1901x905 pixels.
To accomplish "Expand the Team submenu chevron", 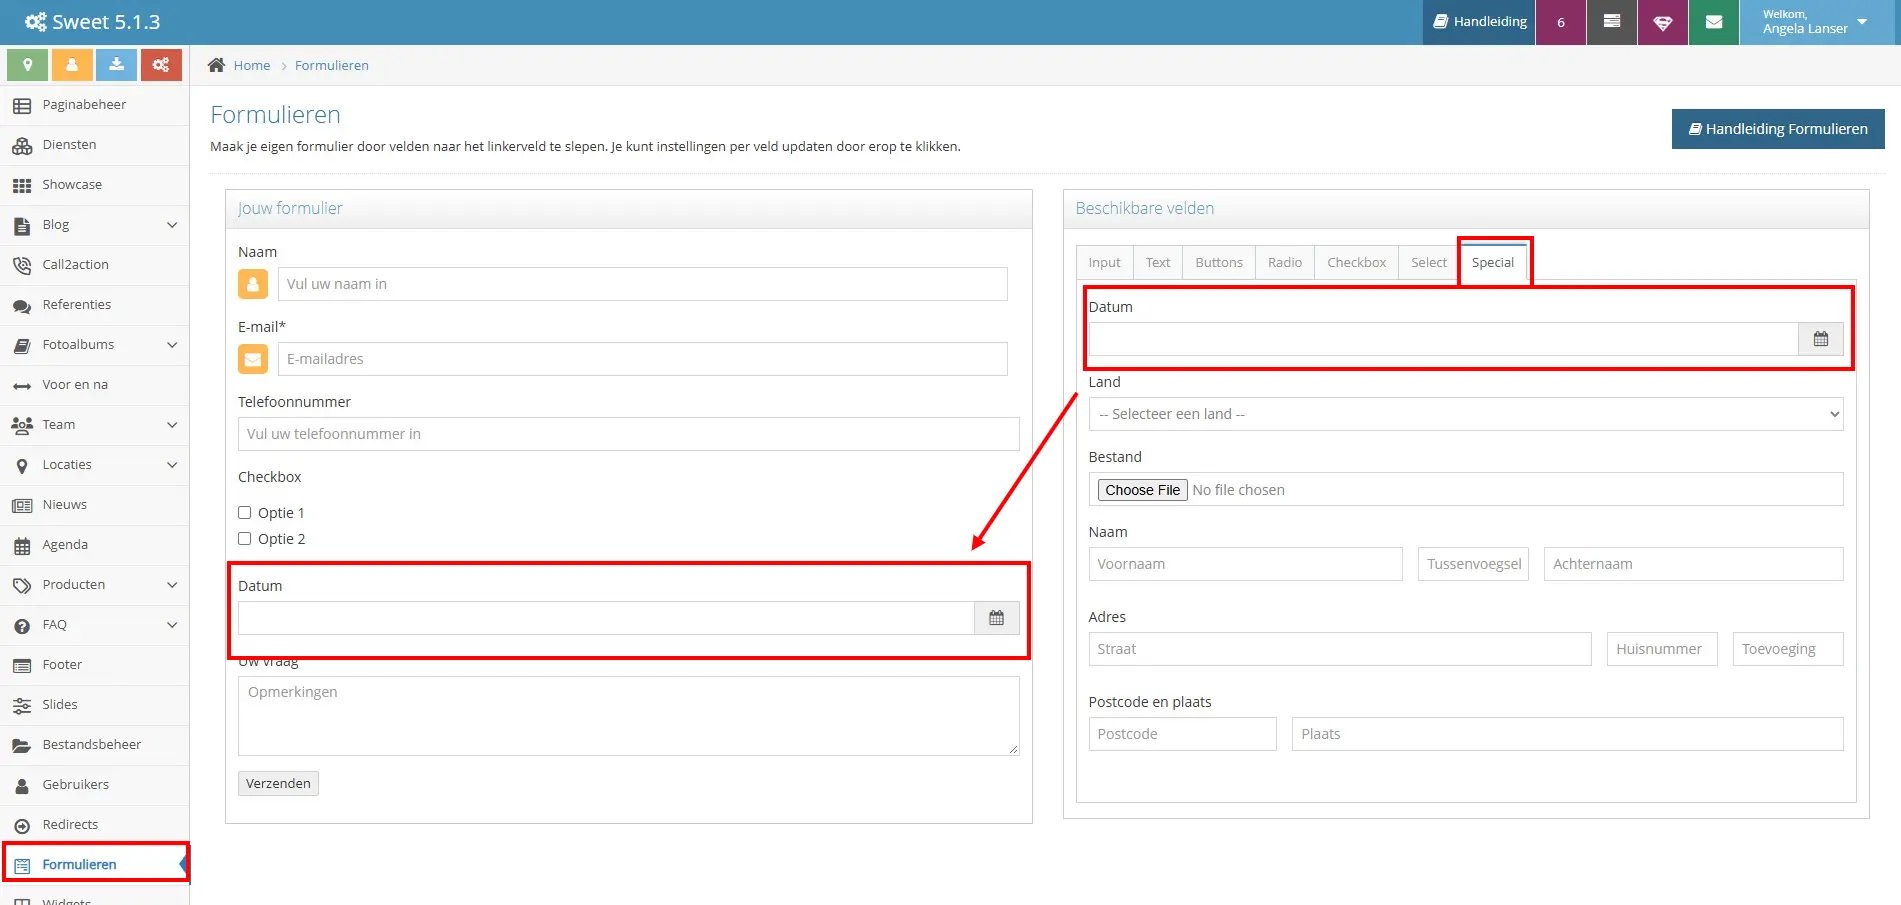I will coord(172,425).
